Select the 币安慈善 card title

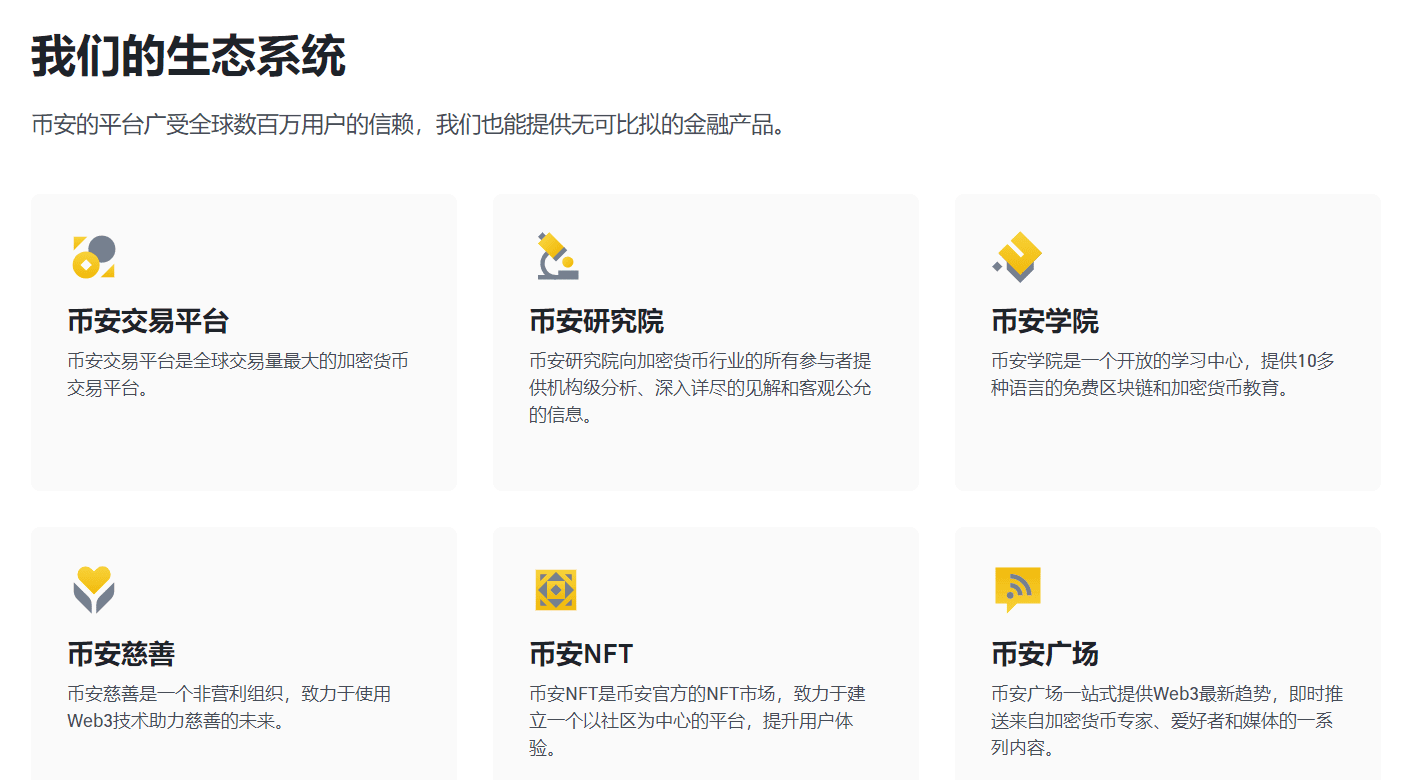point(121,654)
